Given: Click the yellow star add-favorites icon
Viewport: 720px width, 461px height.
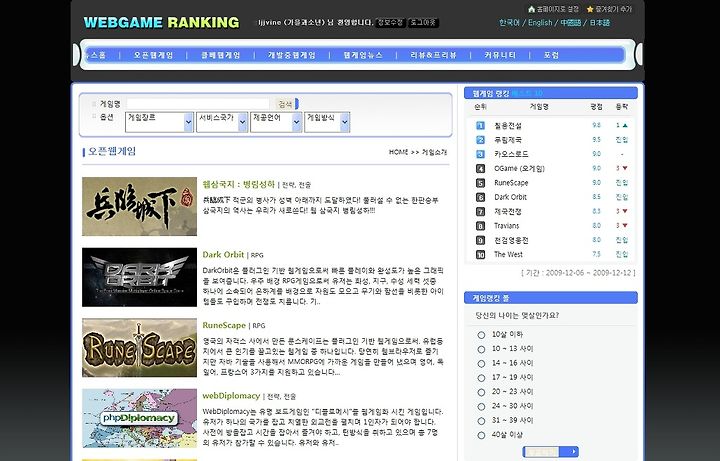Looking at the screenshot, I should pos(590,9).
